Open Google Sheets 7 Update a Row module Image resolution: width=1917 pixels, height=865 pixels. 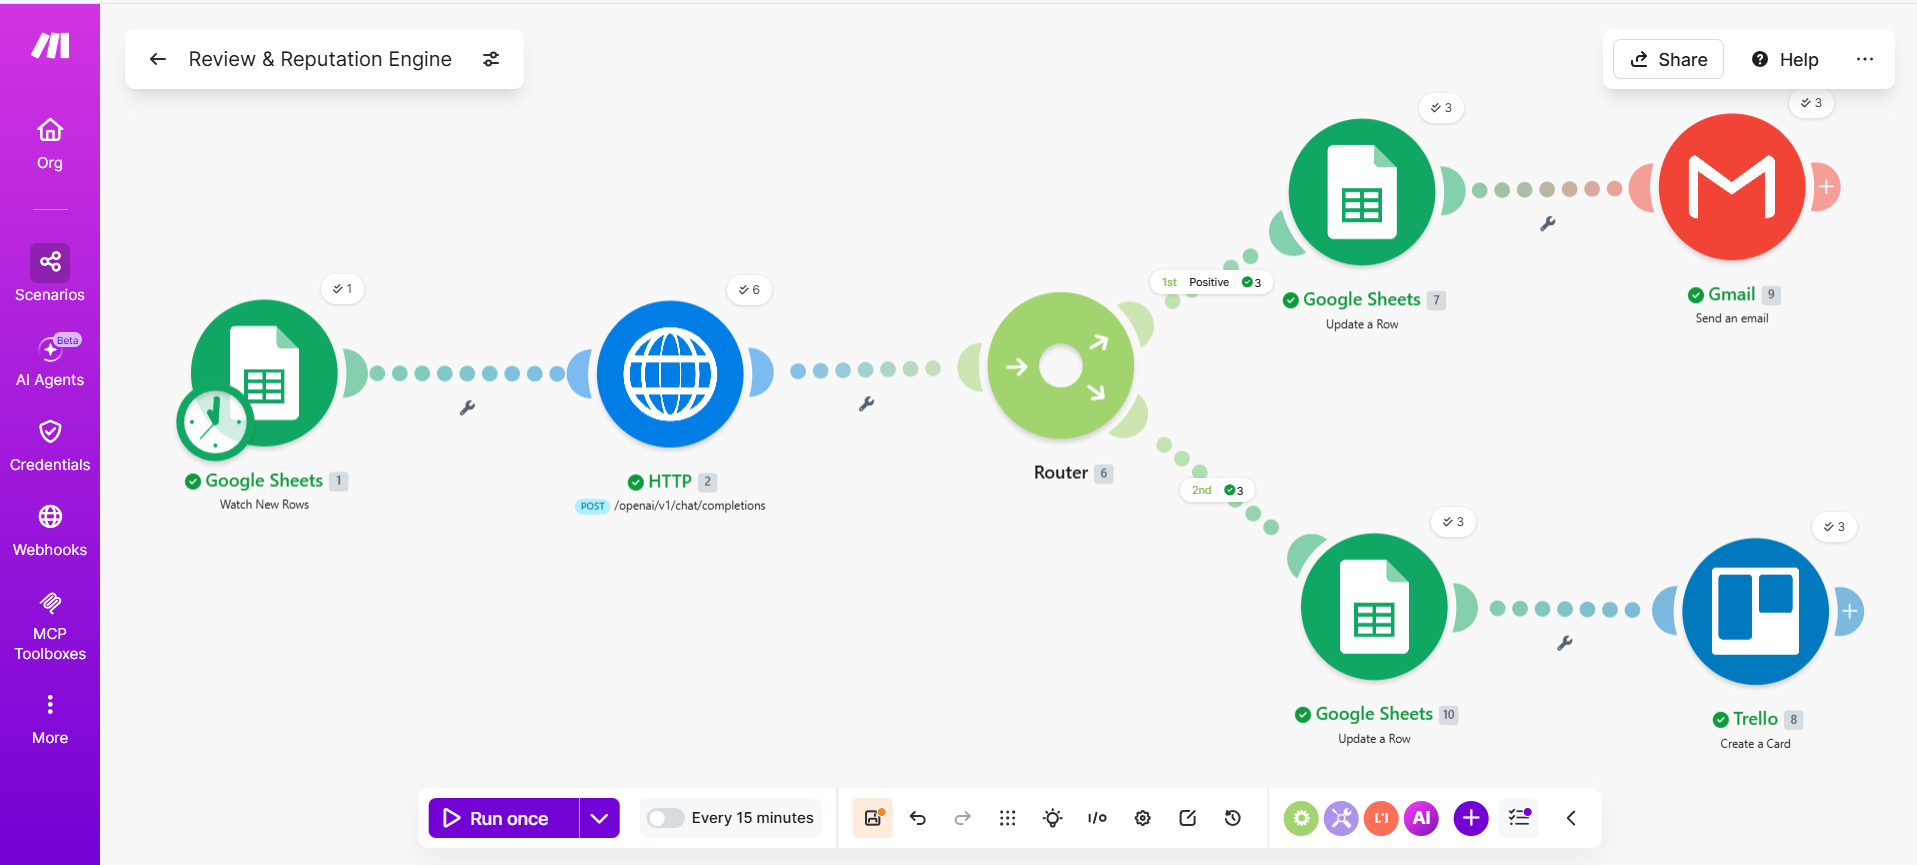point(1362,192)
